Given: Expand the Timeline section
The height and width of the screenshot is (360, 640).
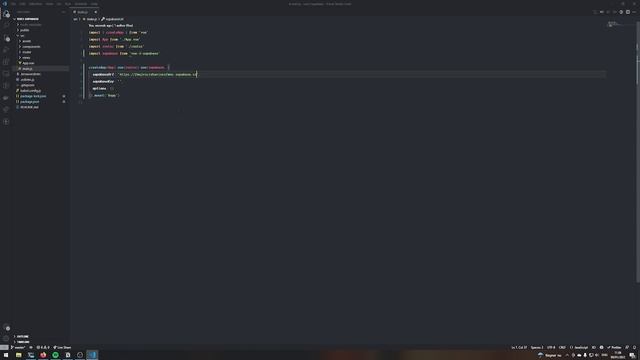Looking at the screenshot, I should 23,342.
